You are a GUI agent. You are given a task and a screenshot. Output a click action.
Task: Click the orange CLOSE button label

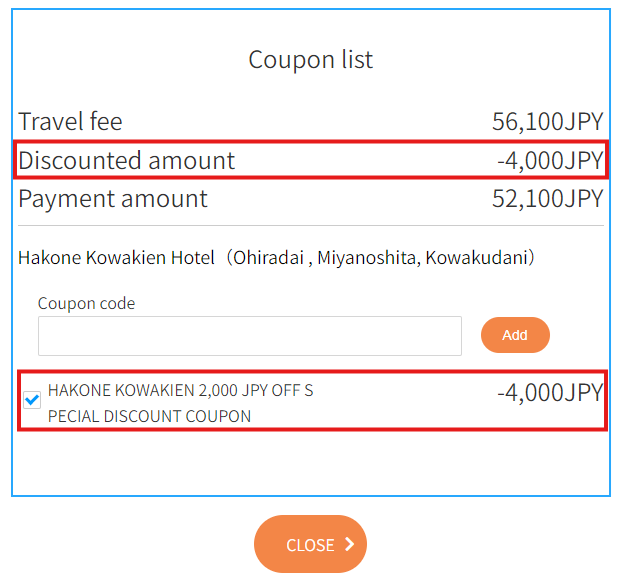tap(310, 545)
